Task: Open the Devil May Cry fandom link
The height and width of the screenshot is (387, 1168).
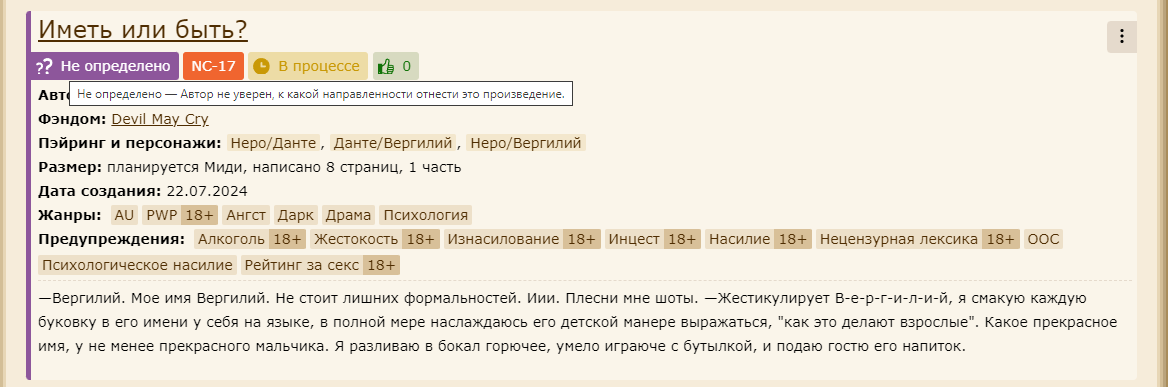Action: pos(160,119)
